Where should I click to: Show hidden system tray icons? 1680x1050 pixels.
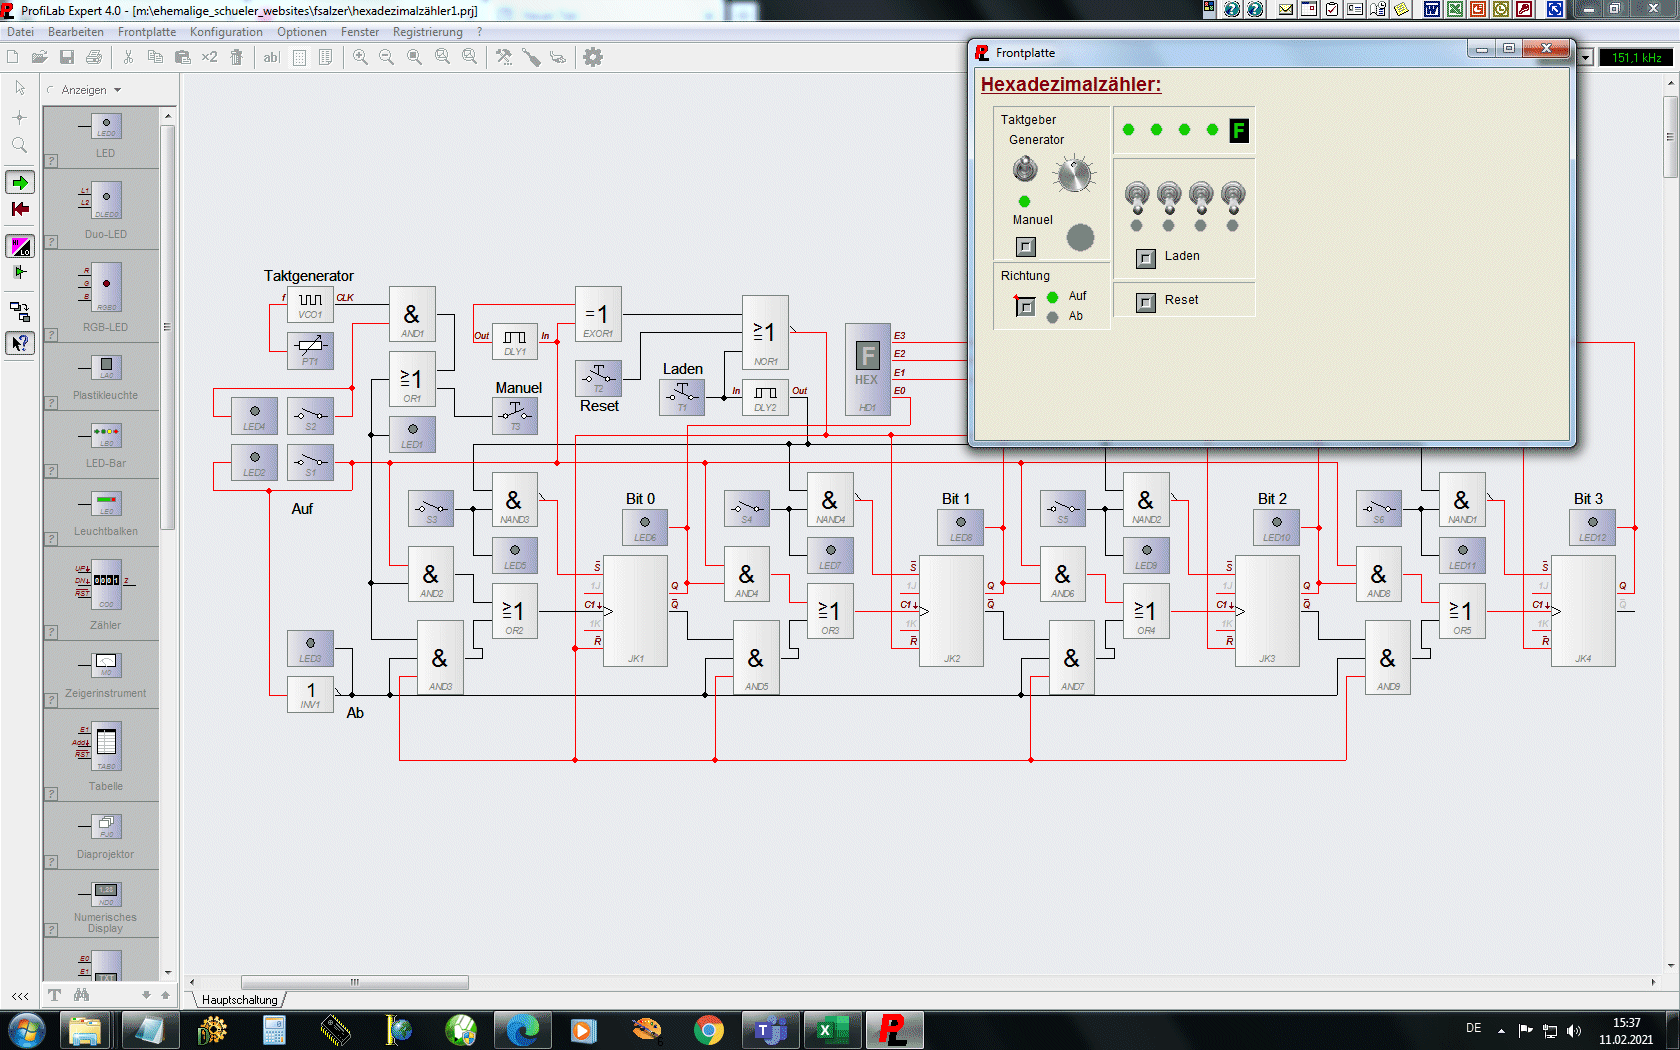1501,1030
